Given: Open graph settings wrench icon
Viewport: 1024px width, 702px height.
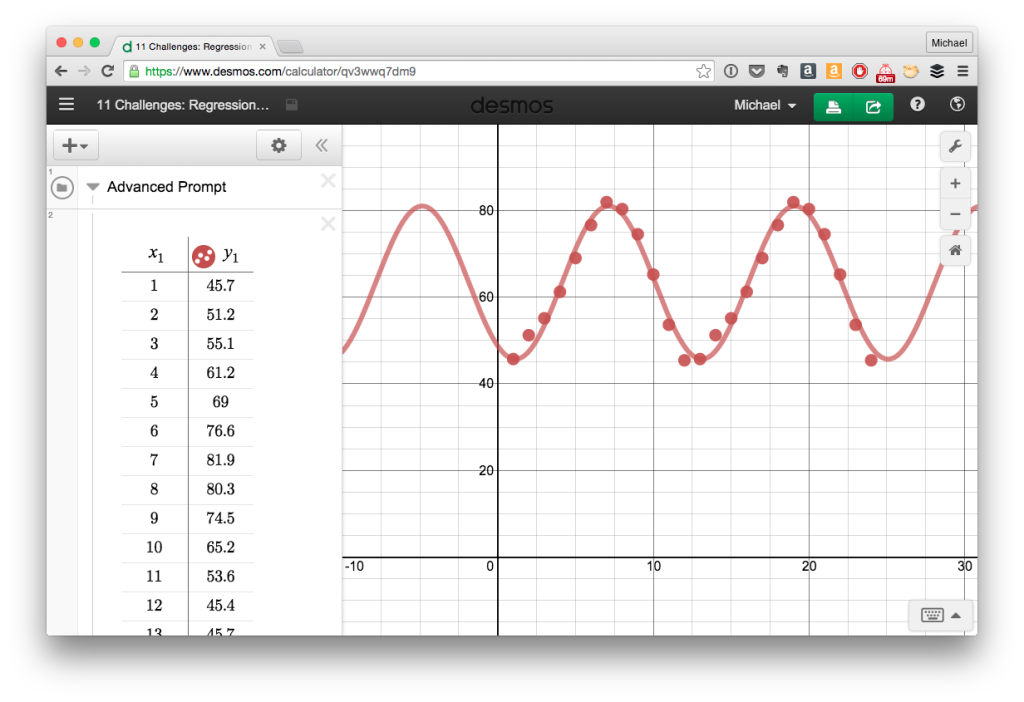Looking at the screenshot, I should pos(955,148).
